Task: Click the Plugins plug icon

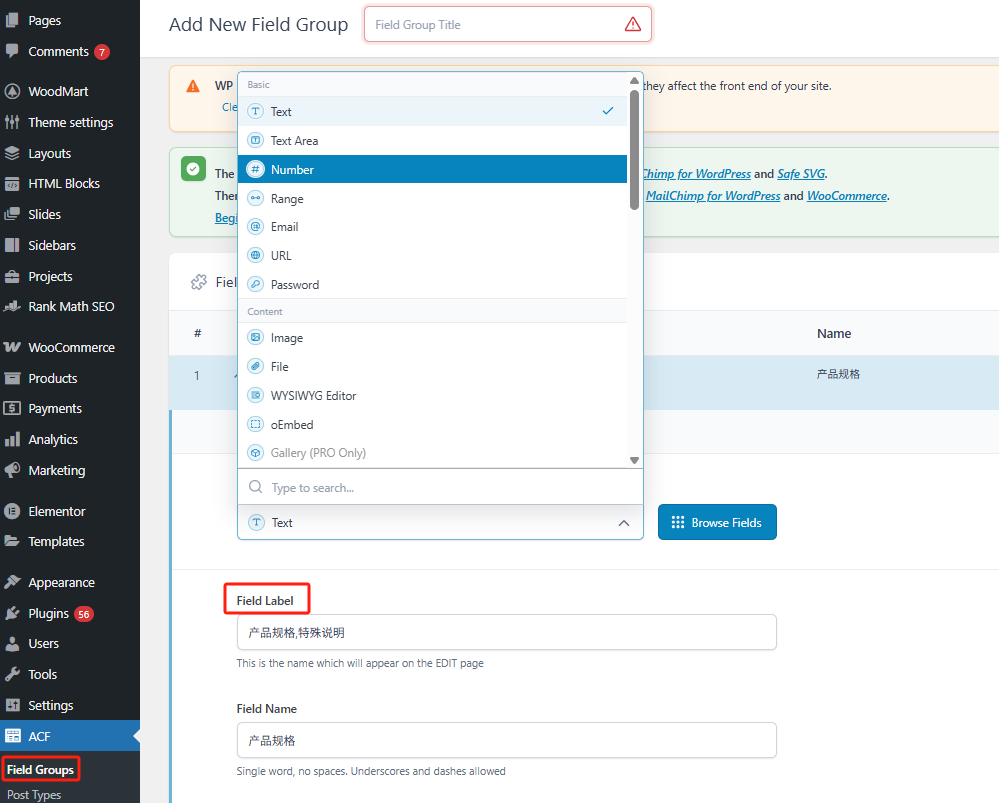Action: 12,613
